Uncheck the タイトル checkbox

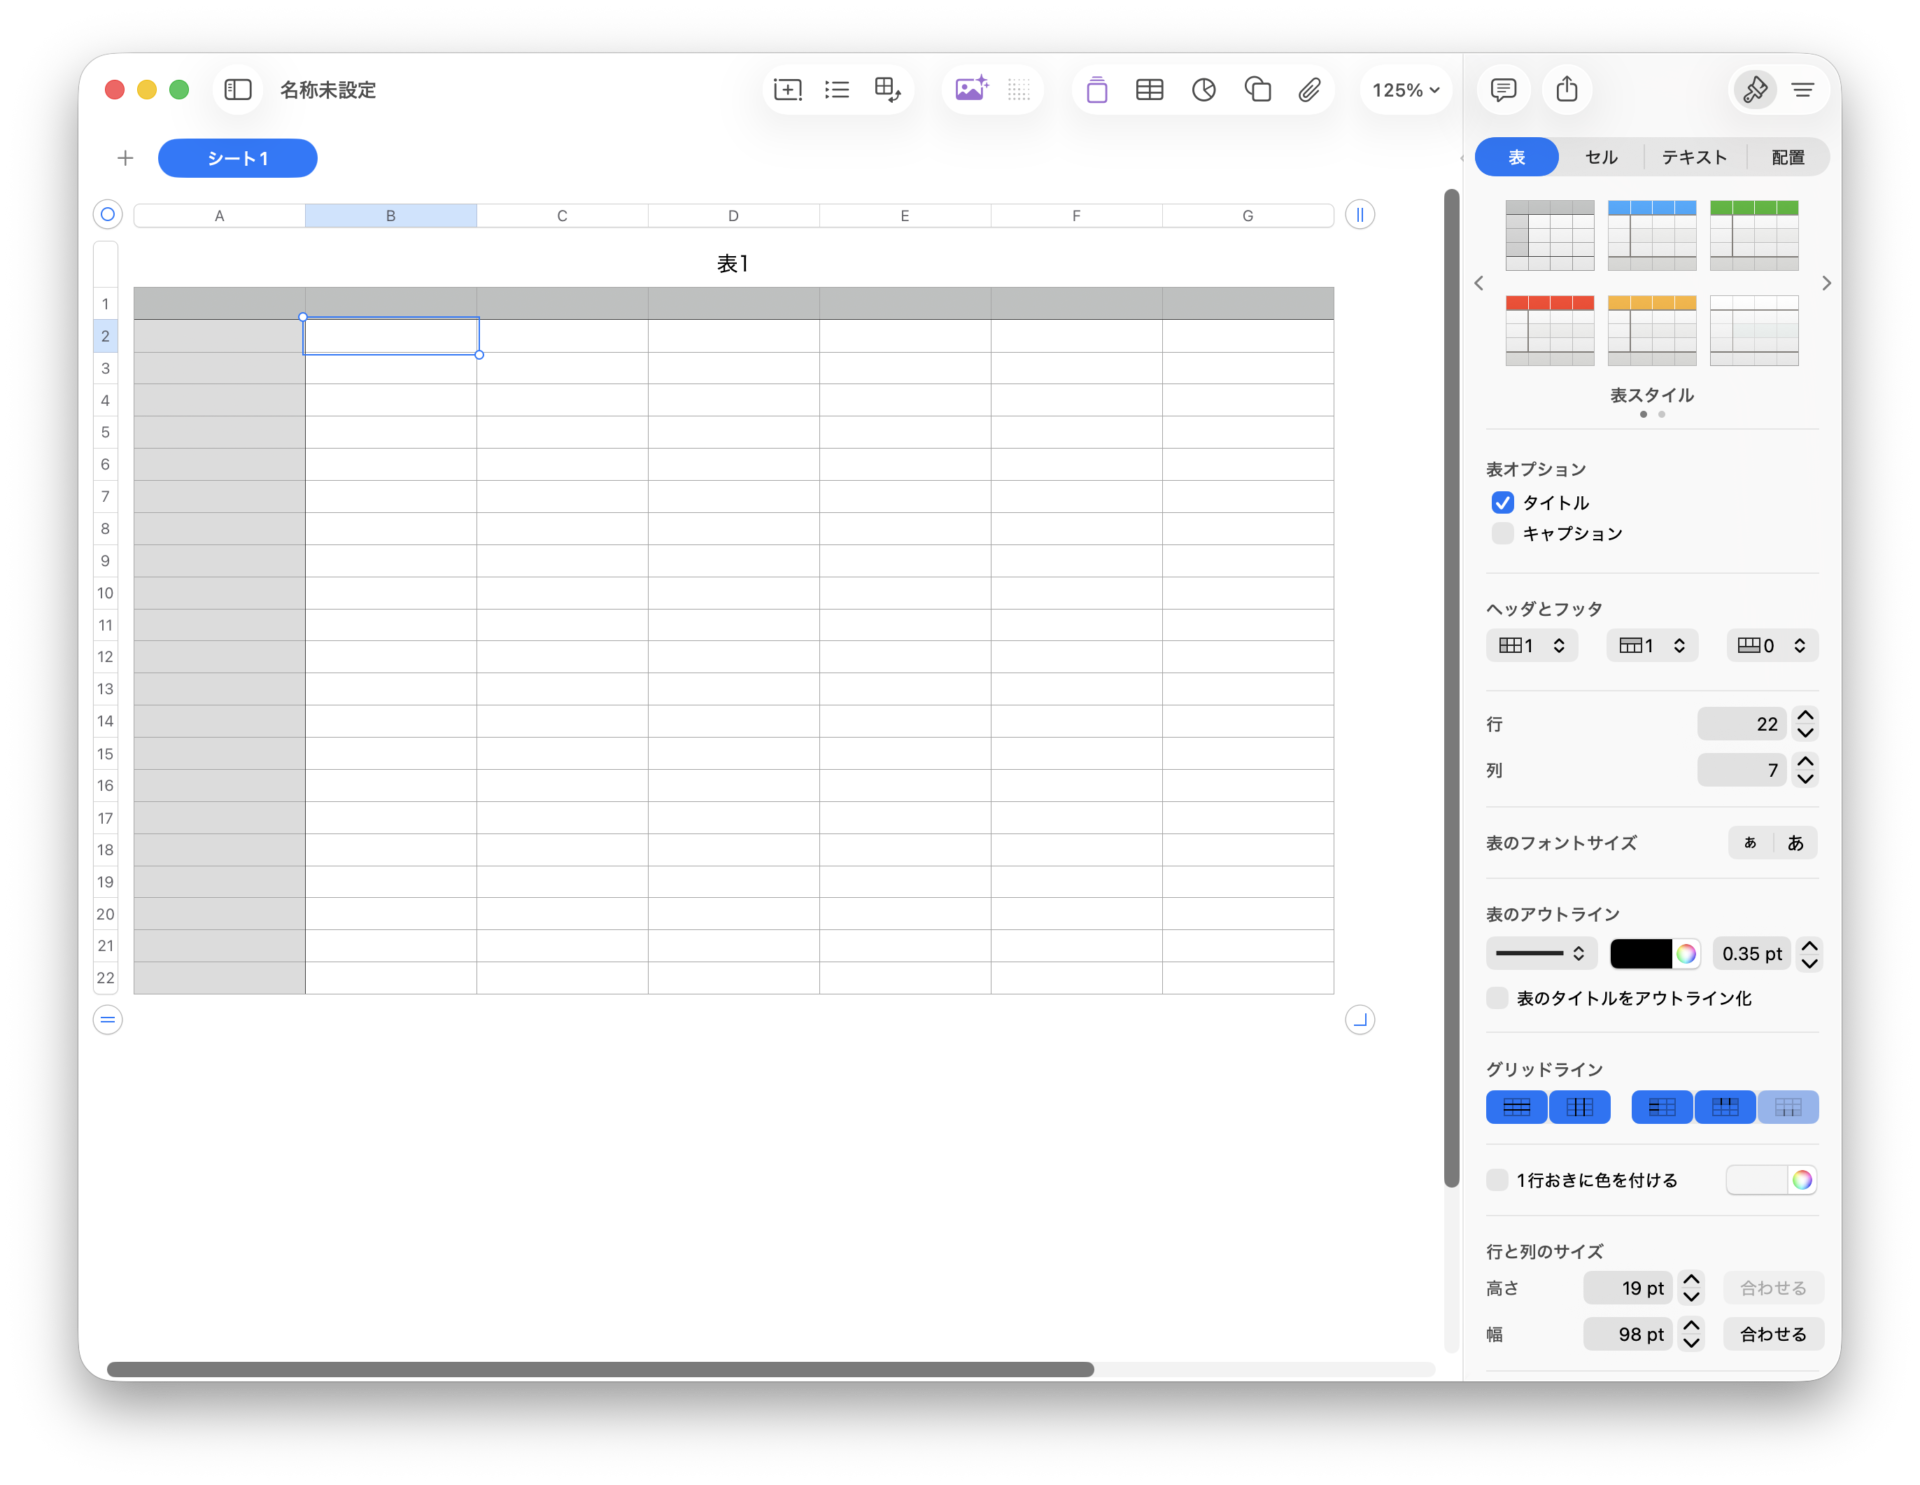point(1502,502)
